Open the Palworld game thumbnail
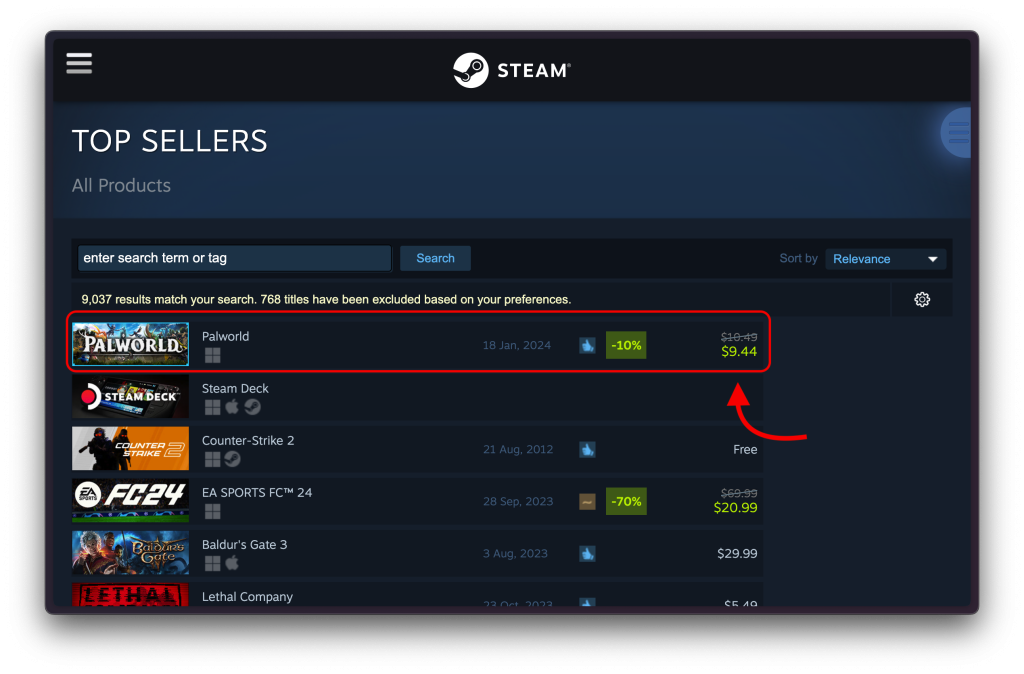The height and width of the screenshot is (674, 1024). (131, 344)
